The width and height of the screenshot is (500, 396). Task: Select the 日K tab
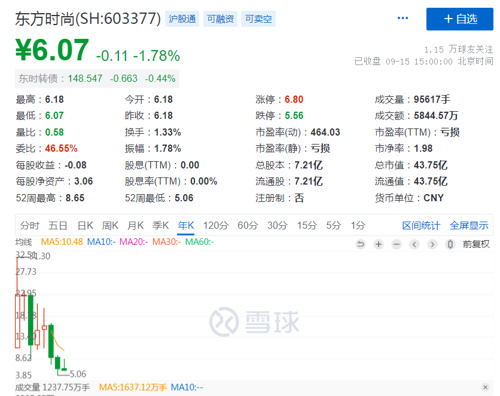(x=85, y=226)
